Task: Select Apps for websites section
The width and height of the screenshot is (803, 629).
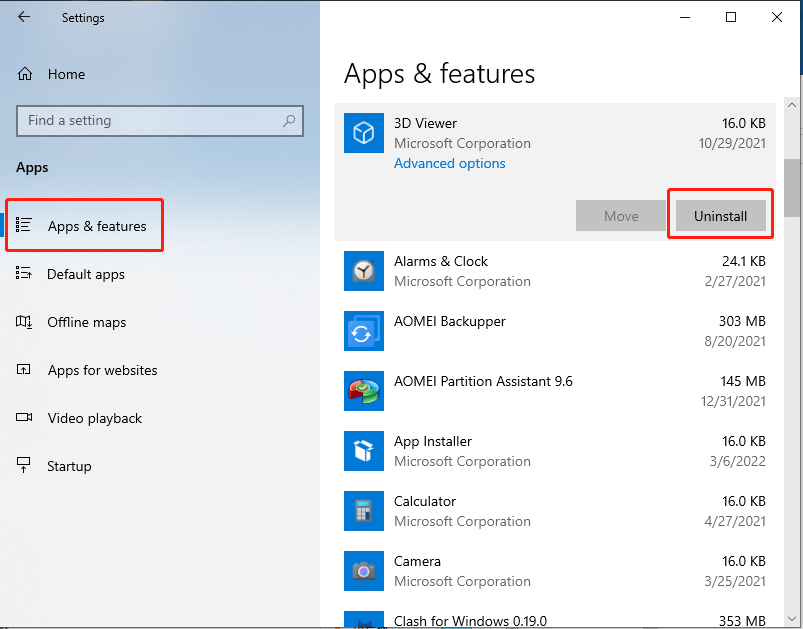Action: tap(102, 370)
